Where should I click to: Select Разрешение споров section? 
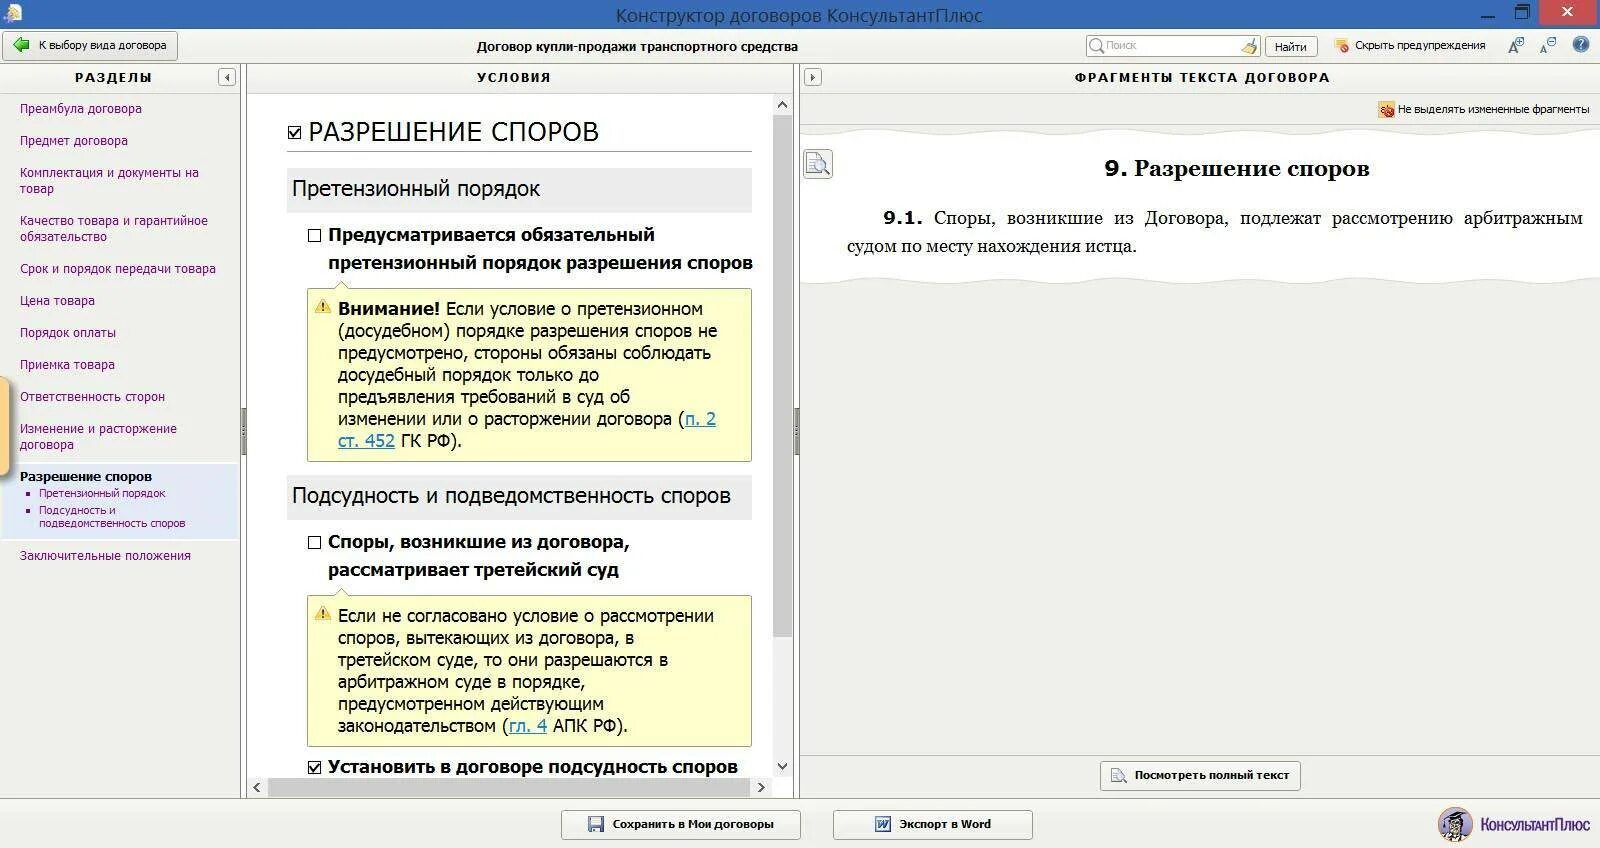click(x=86, y=477)
